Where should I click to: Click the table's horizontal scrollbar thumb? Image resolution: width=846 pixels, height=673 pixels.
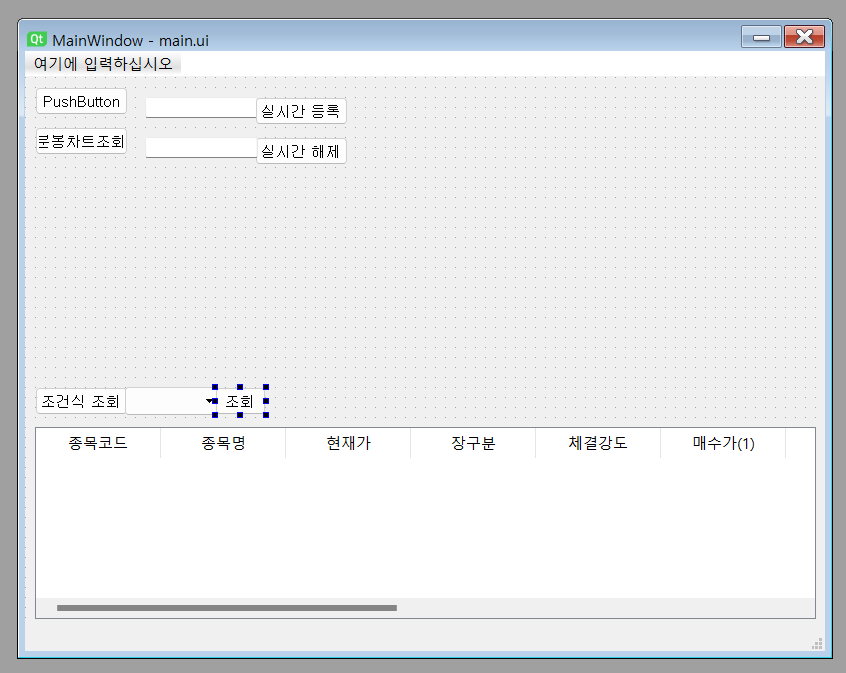(x=227, y=608)
